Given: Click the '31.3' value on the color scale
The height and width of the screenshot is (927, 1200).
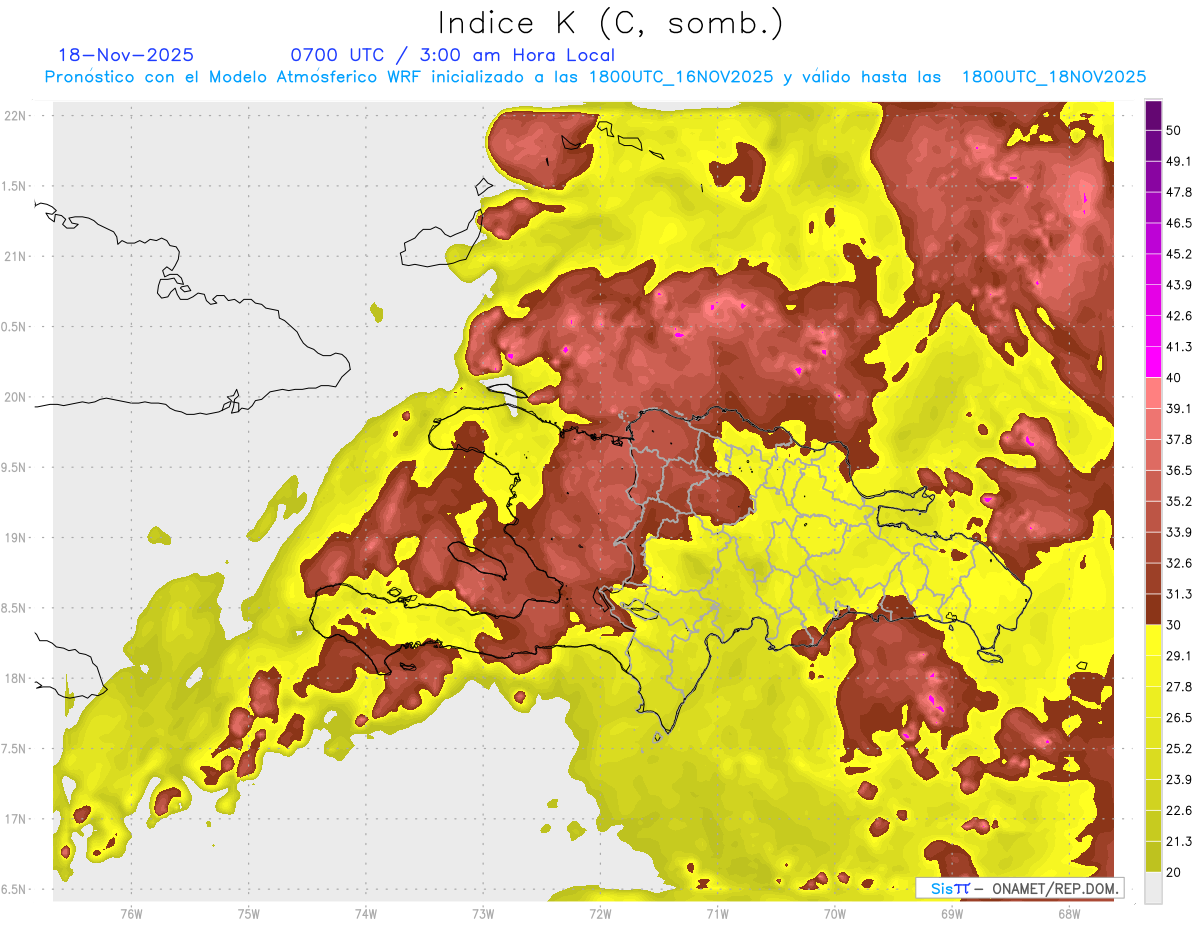Looking at the screenshot, I should point(1179,594).
